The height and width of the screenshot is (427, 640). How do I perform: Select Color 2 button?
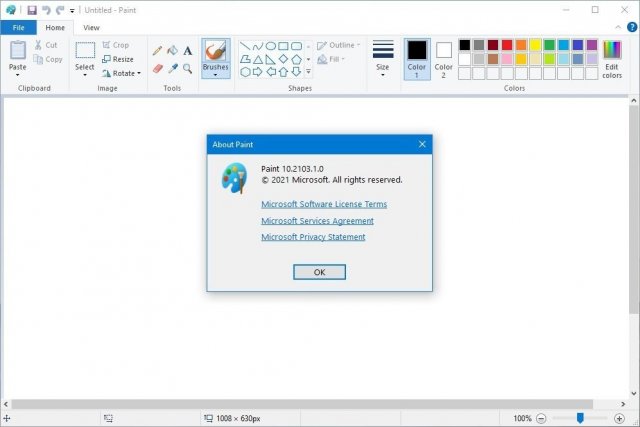coord(444,60)
